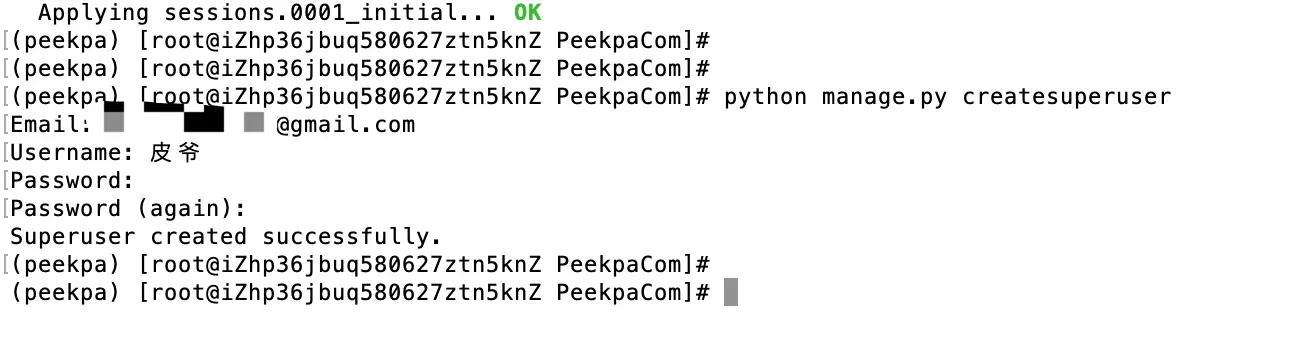Click the redacted black block in email
Image resolution: width=1298 pixels, height=362 pixels.
[x=204, y=119]
